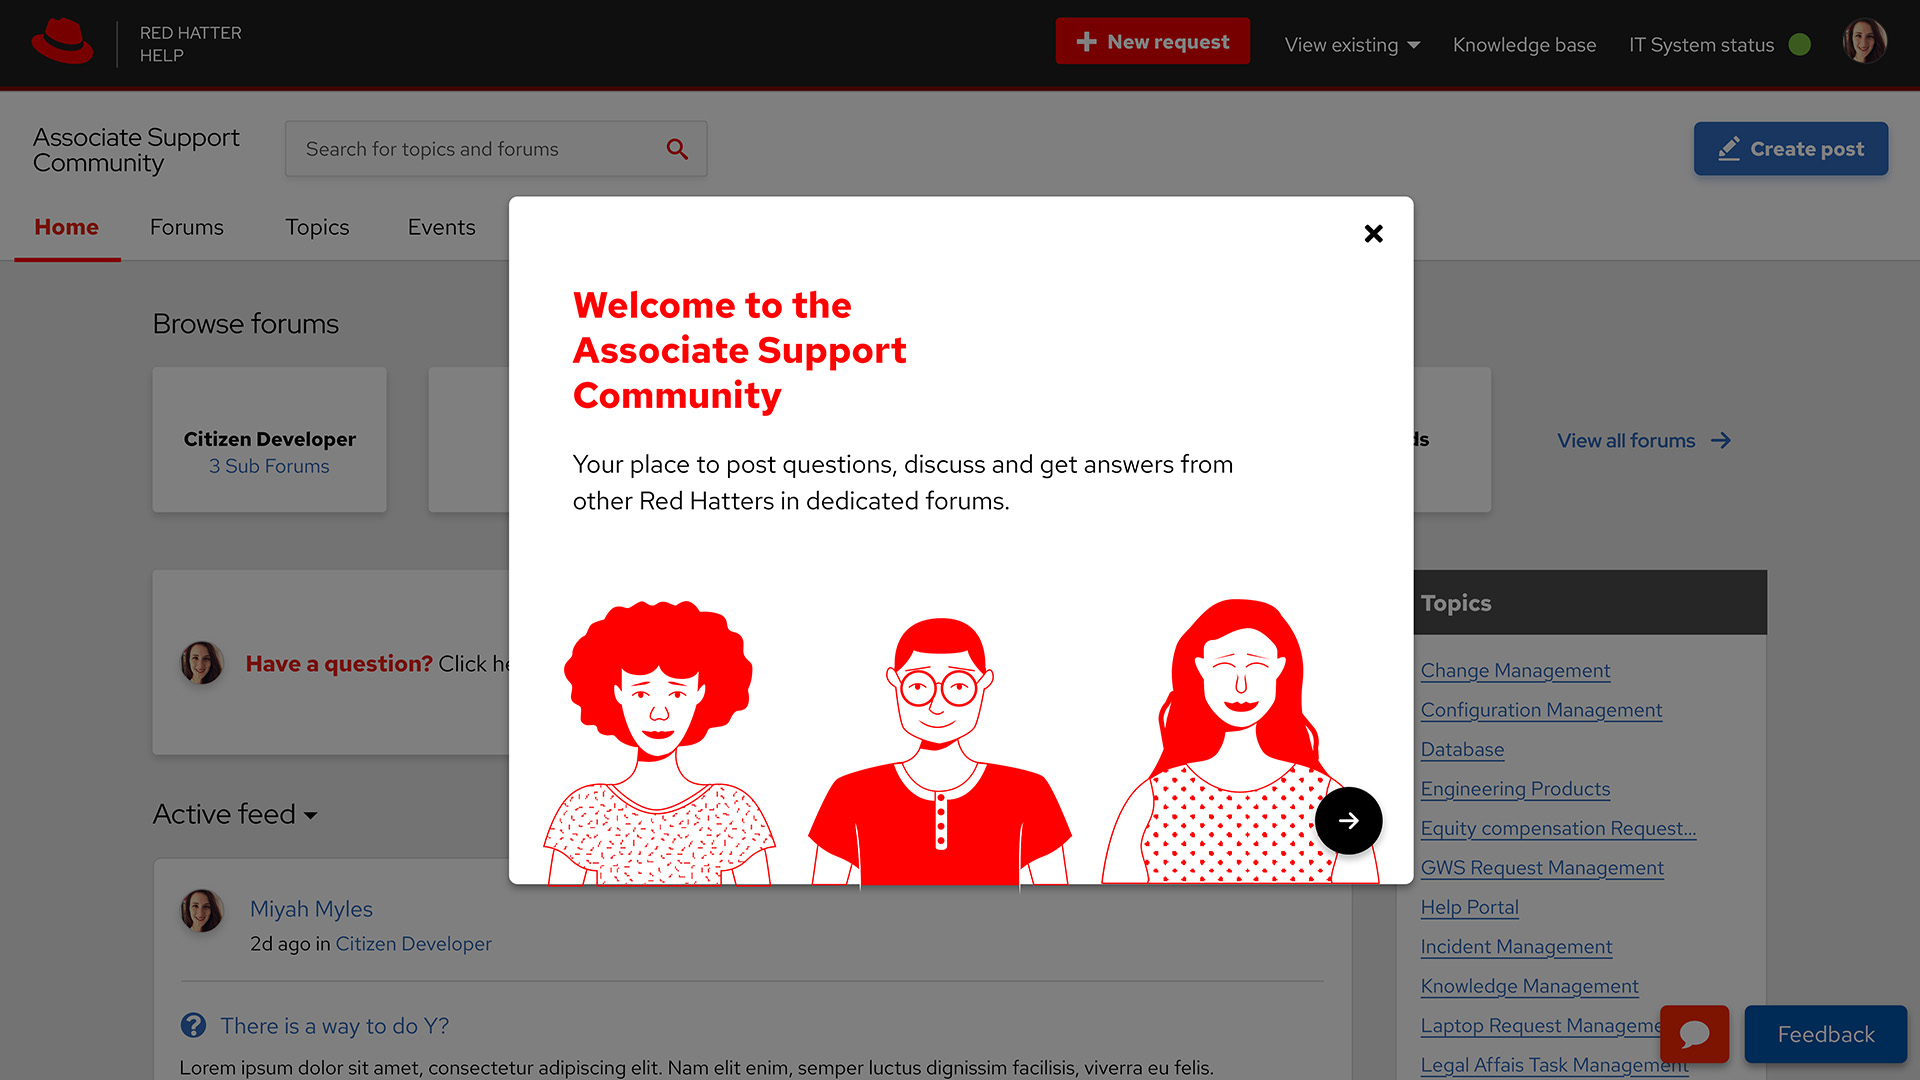Viewport: 1920px width, 1080px height.
Task: Click the avatar next to Have a question?
Action: click(x=201, y=663)
